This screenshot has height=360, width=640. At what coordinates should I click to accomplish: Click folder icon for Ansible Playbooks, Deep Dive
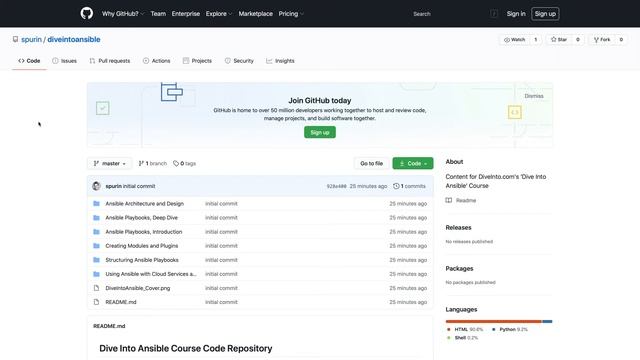coord(96,218)
